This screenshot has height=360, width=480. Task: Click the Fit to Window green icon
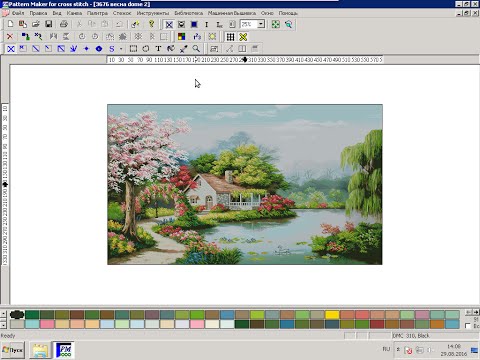276,24
